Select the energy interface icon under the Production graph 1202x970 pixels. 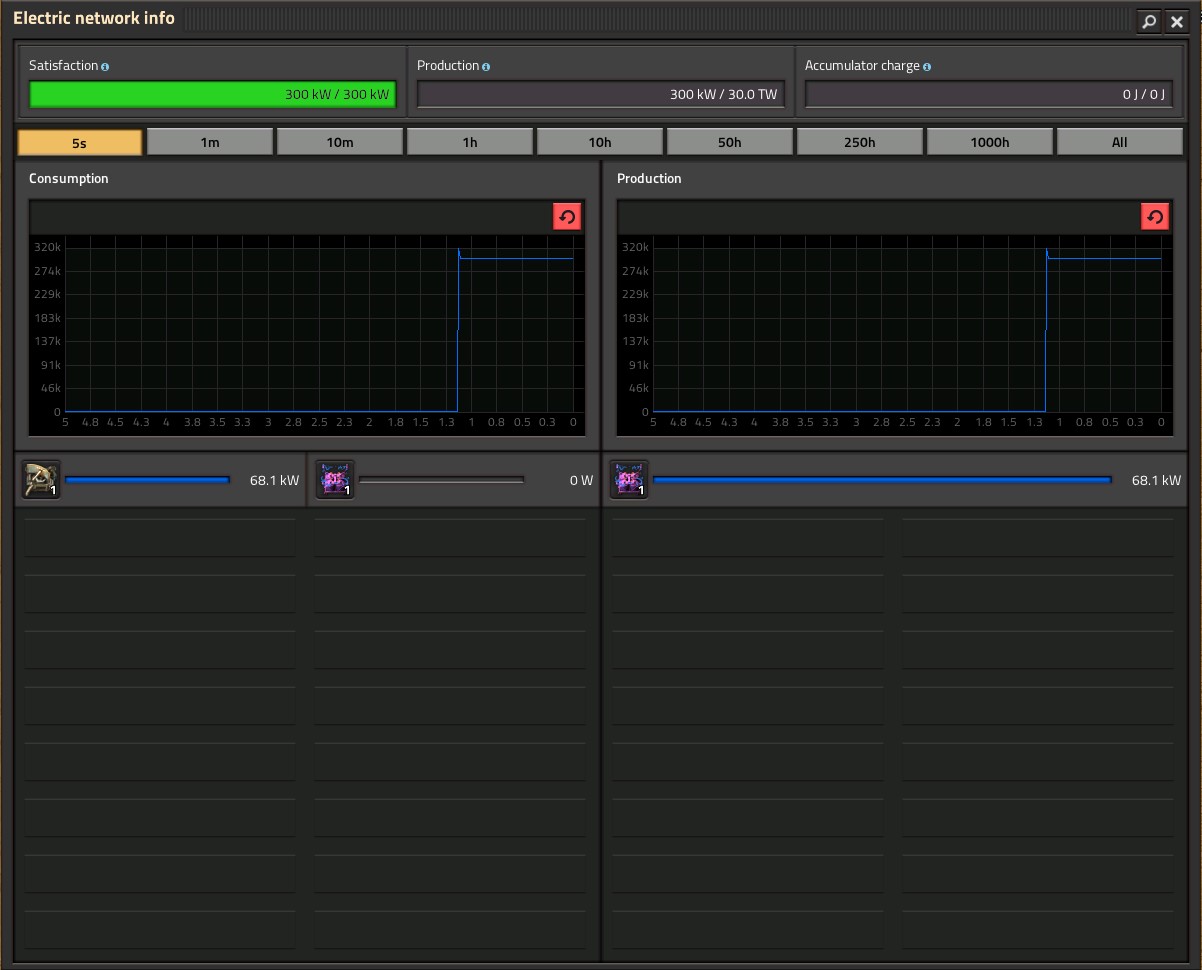pos(629,480)
